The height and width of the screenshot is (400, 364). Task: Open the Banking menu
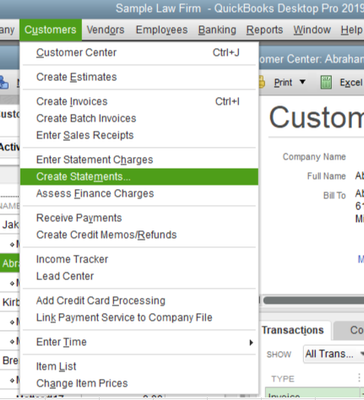(x=217, y=30)
